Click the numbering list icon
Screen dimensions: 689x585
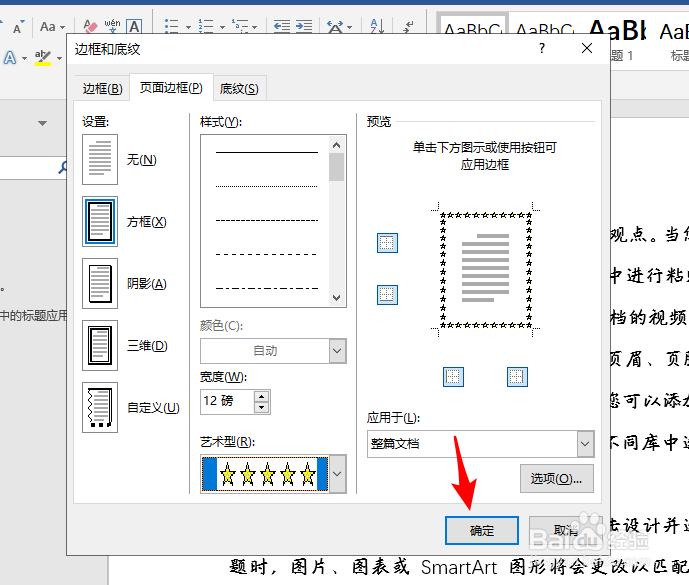(205, 27)
